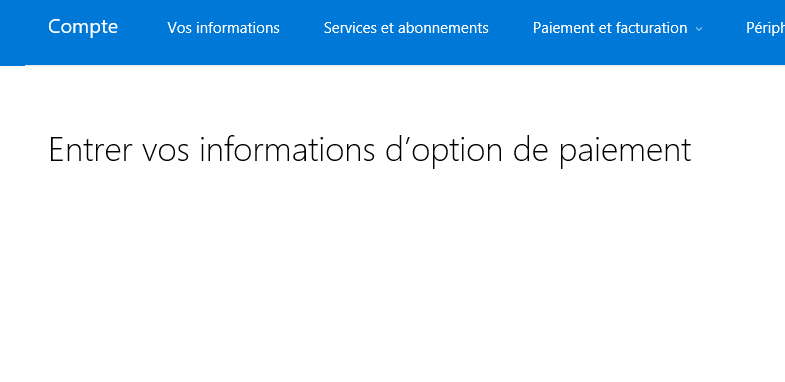This screenshot has height=382, width=785.
Task: Click blue bar gap between Compte and Vos informations
Action: click(143, 28)
